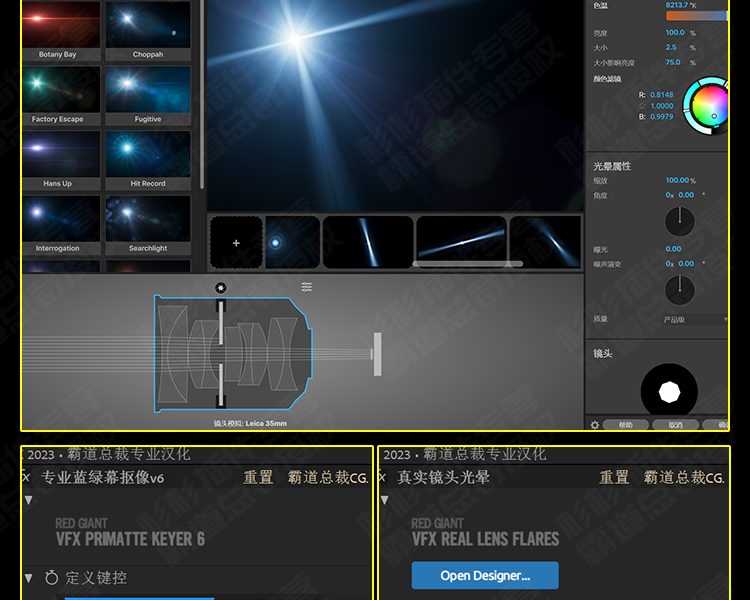Edit the 亮度 value 100.0

pyautogui.click(x=675, y=33)
